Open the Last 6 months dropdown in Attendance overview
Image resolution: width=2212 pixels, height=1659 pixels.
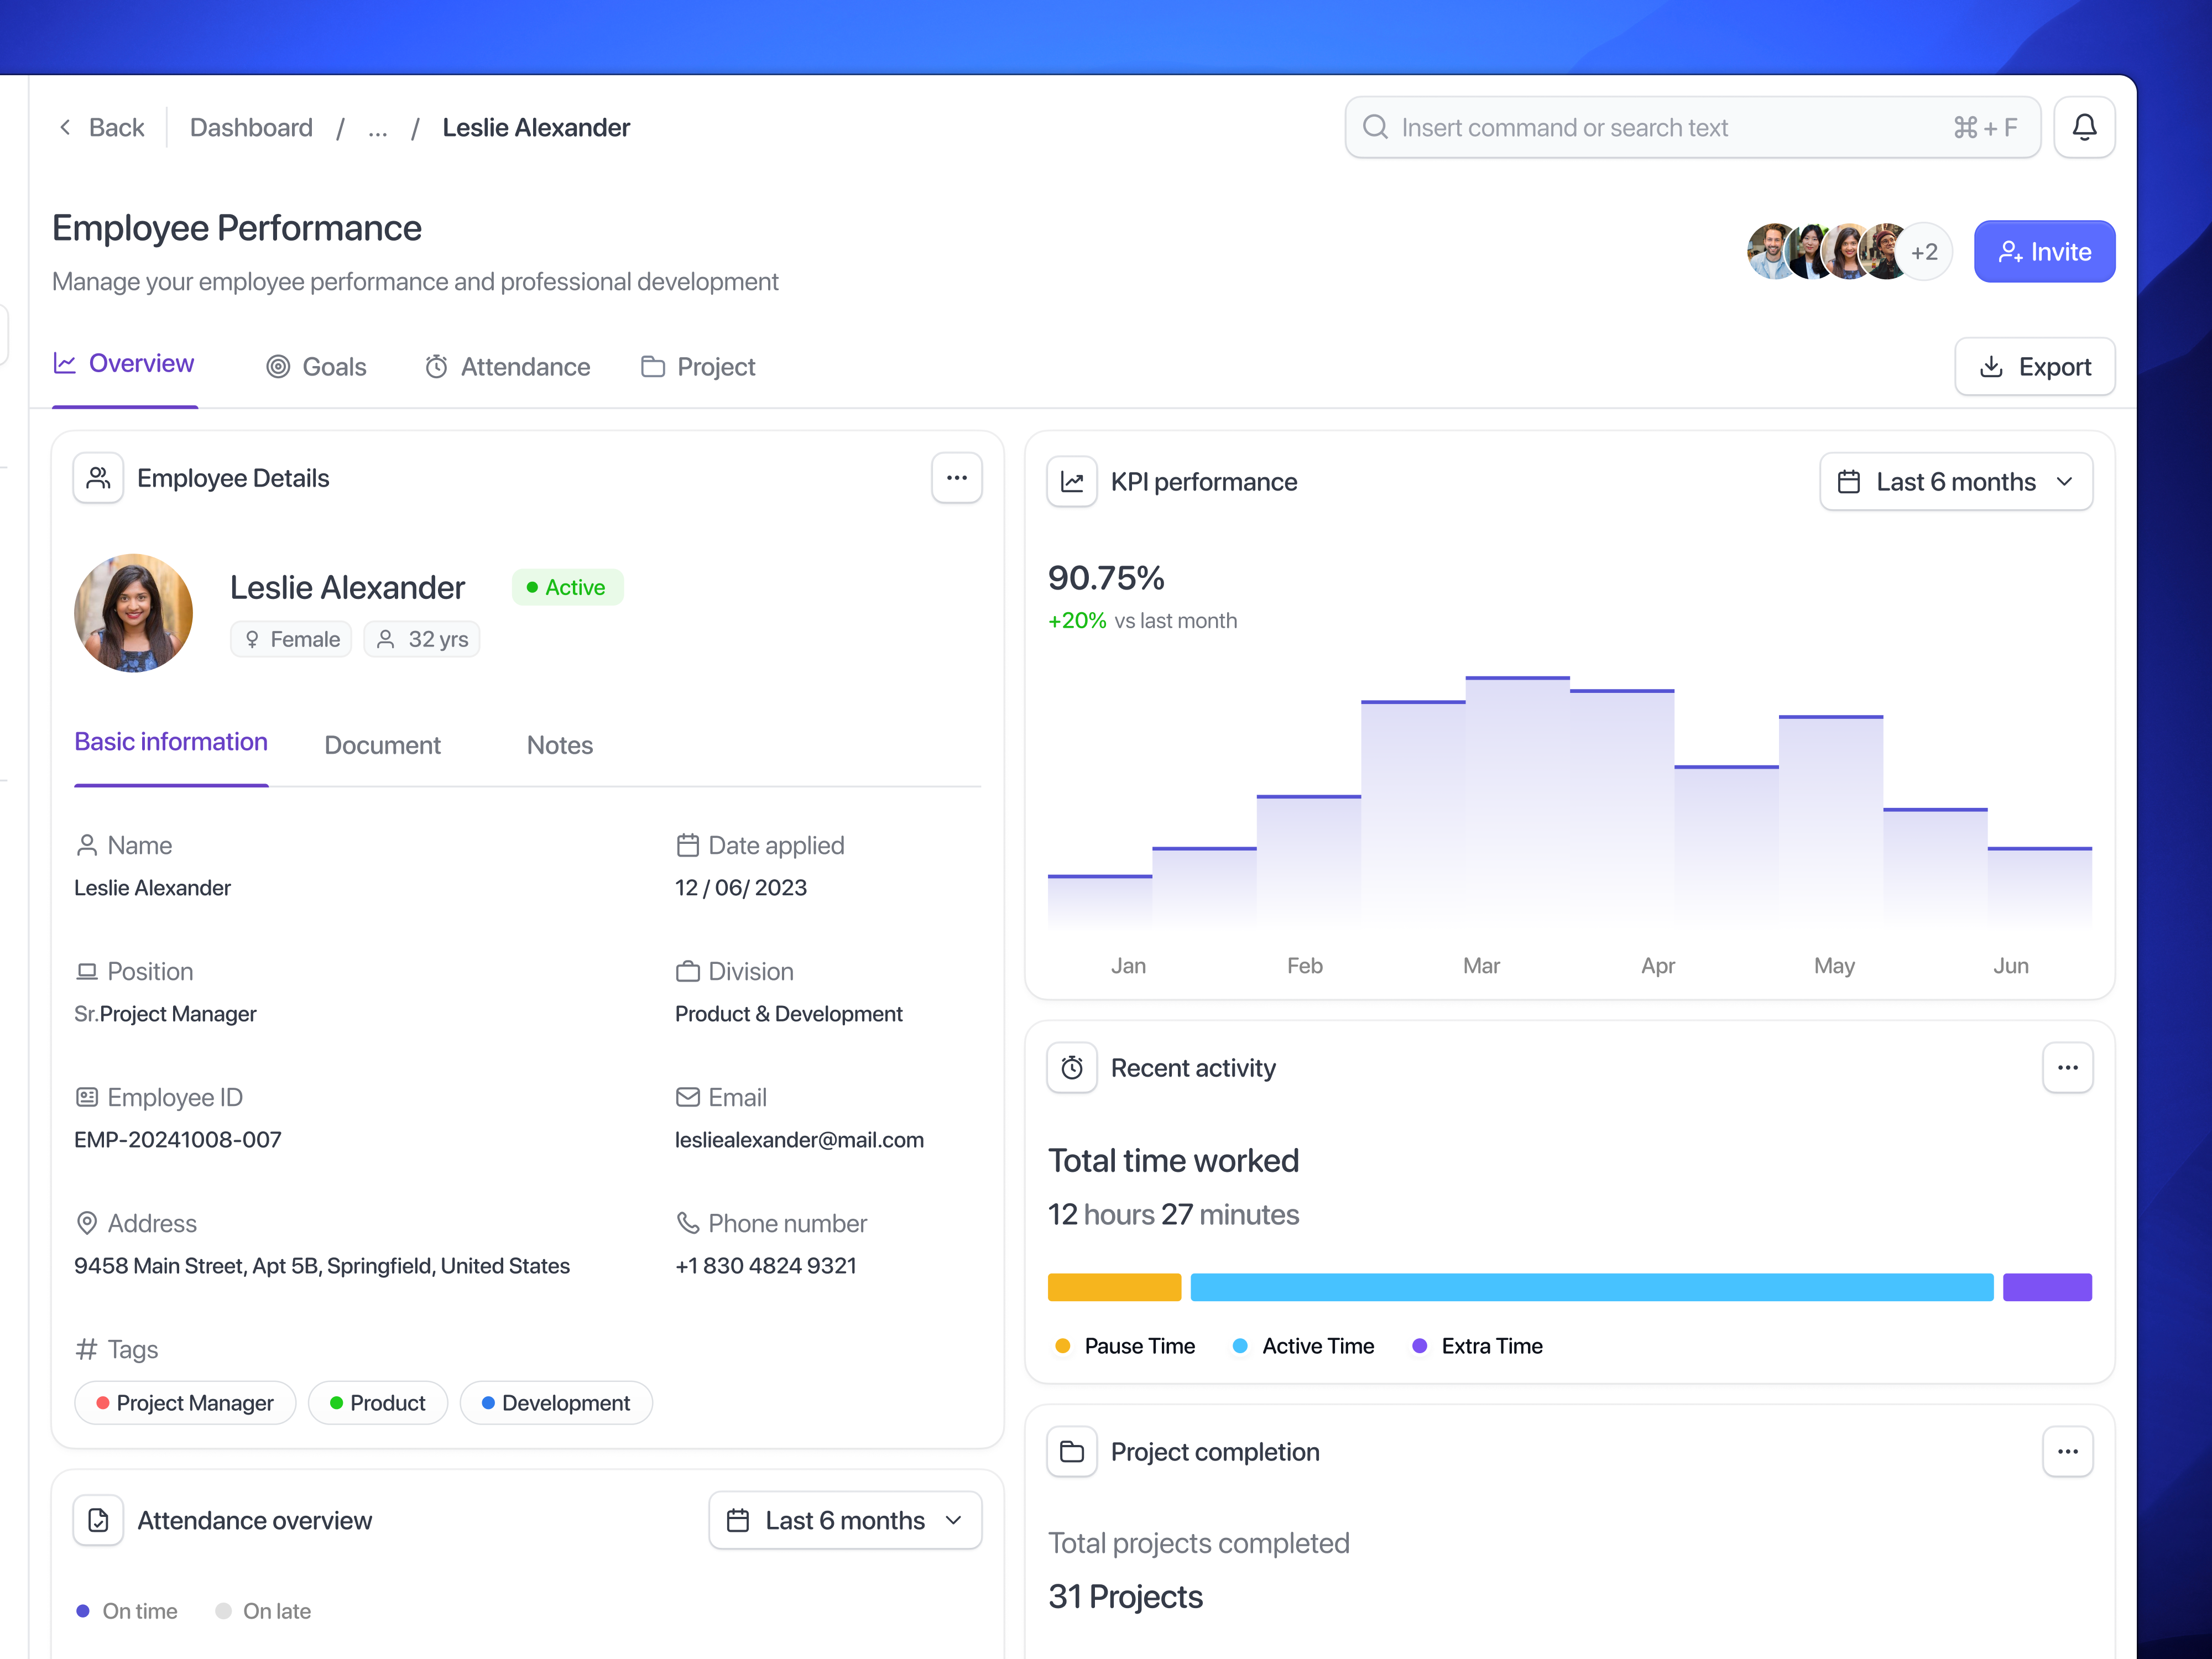point(845,1520)
